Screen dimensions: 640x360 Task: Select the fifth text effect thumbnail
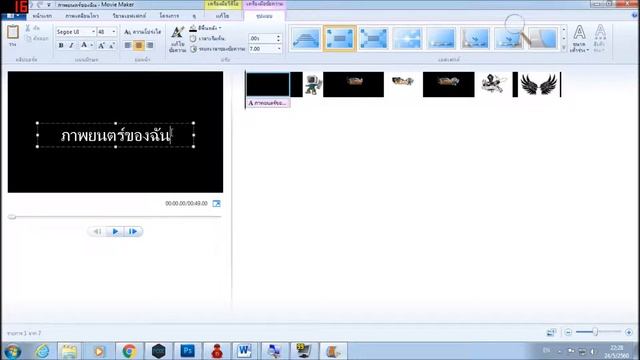(441, 38)
